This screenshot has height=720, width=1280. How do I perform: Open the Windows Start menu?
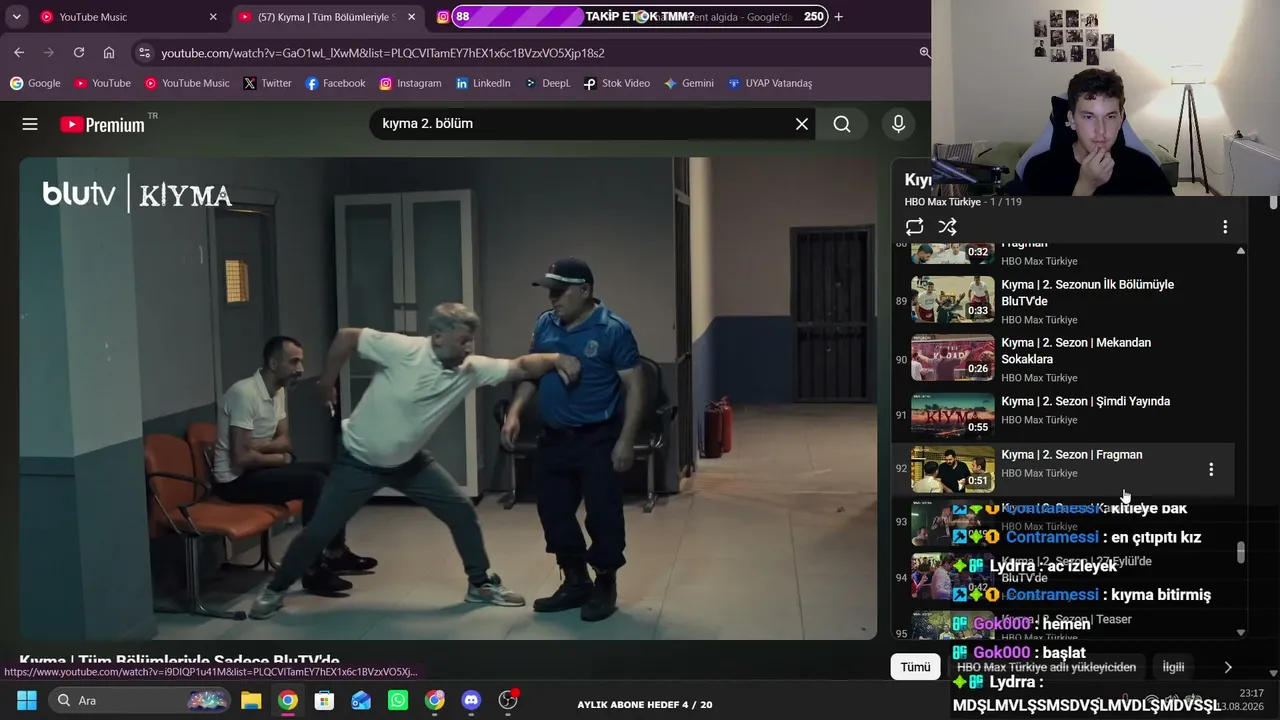point(26,700)
